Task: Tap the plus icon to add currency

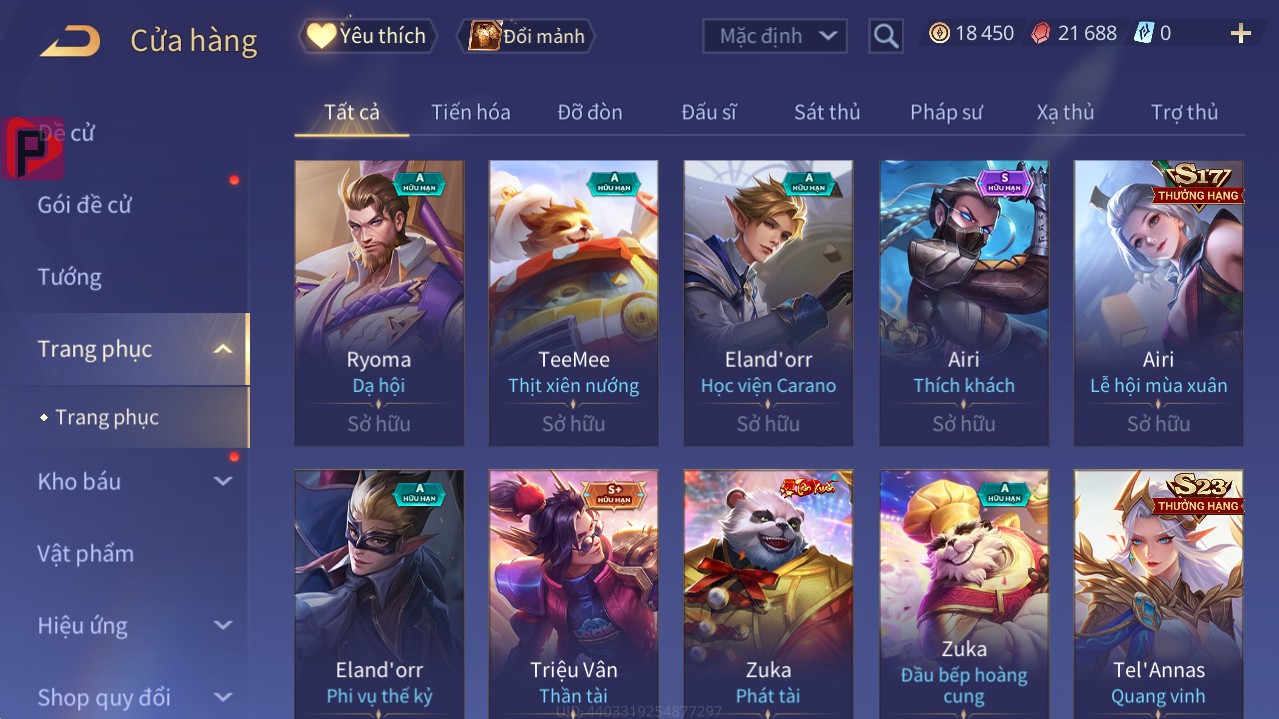Action: coord(1241,34)
